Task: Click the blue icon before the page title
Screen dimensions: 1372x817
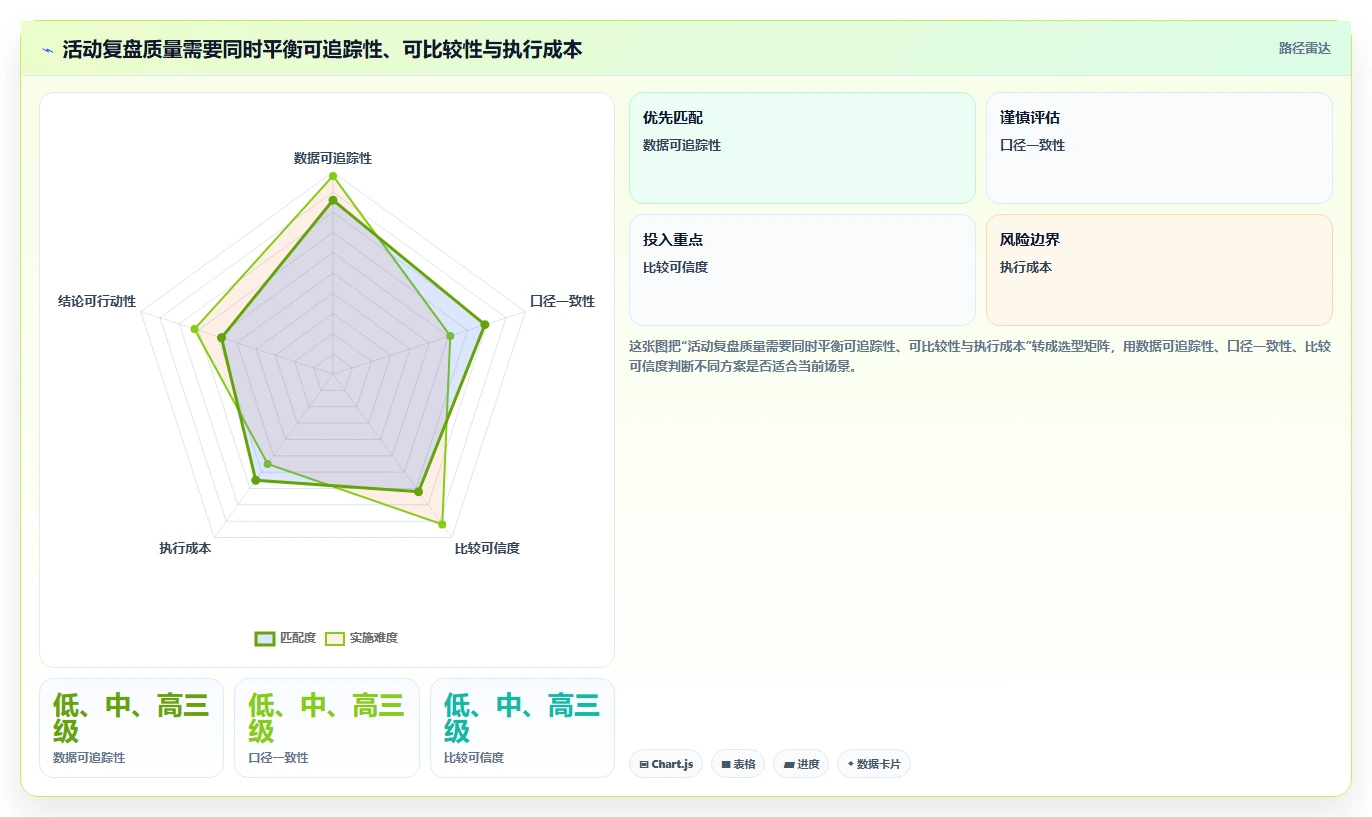Action: click(47, 50)
